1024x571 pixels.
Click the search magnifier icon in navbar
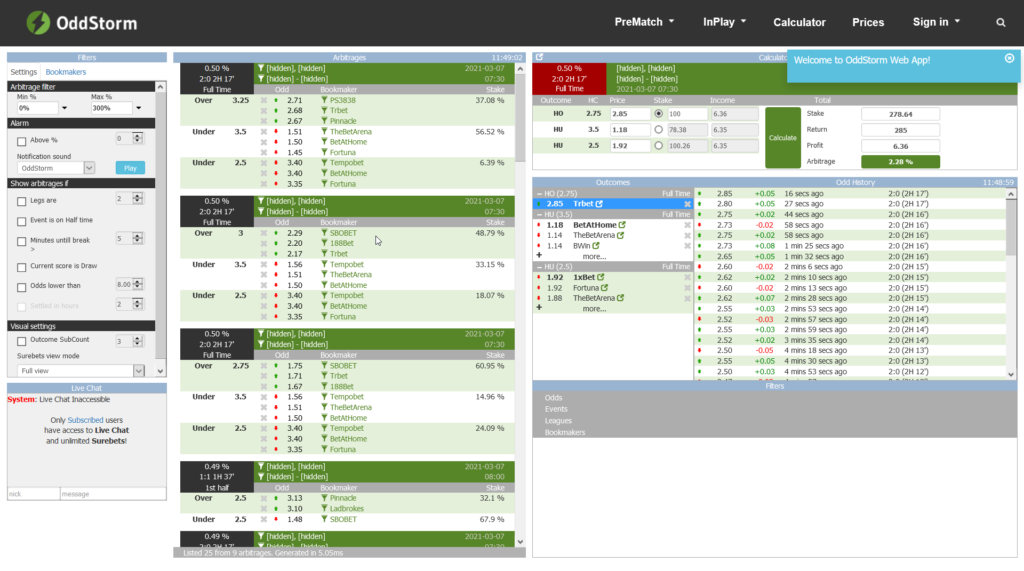click(x=1001, y=22)
